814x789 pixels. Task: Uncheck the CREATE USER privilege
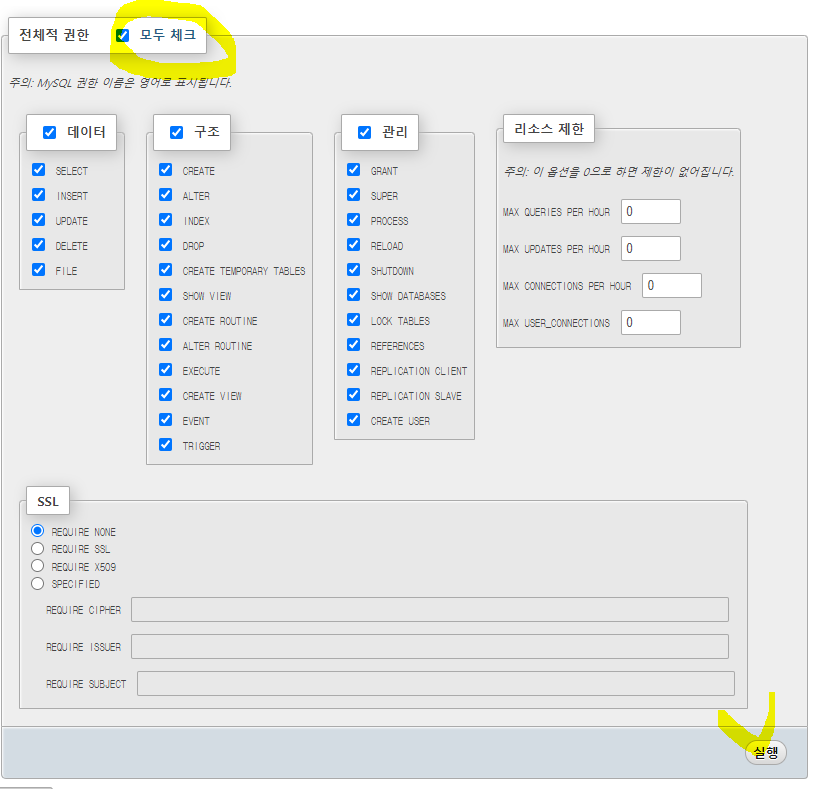point(354,419)
